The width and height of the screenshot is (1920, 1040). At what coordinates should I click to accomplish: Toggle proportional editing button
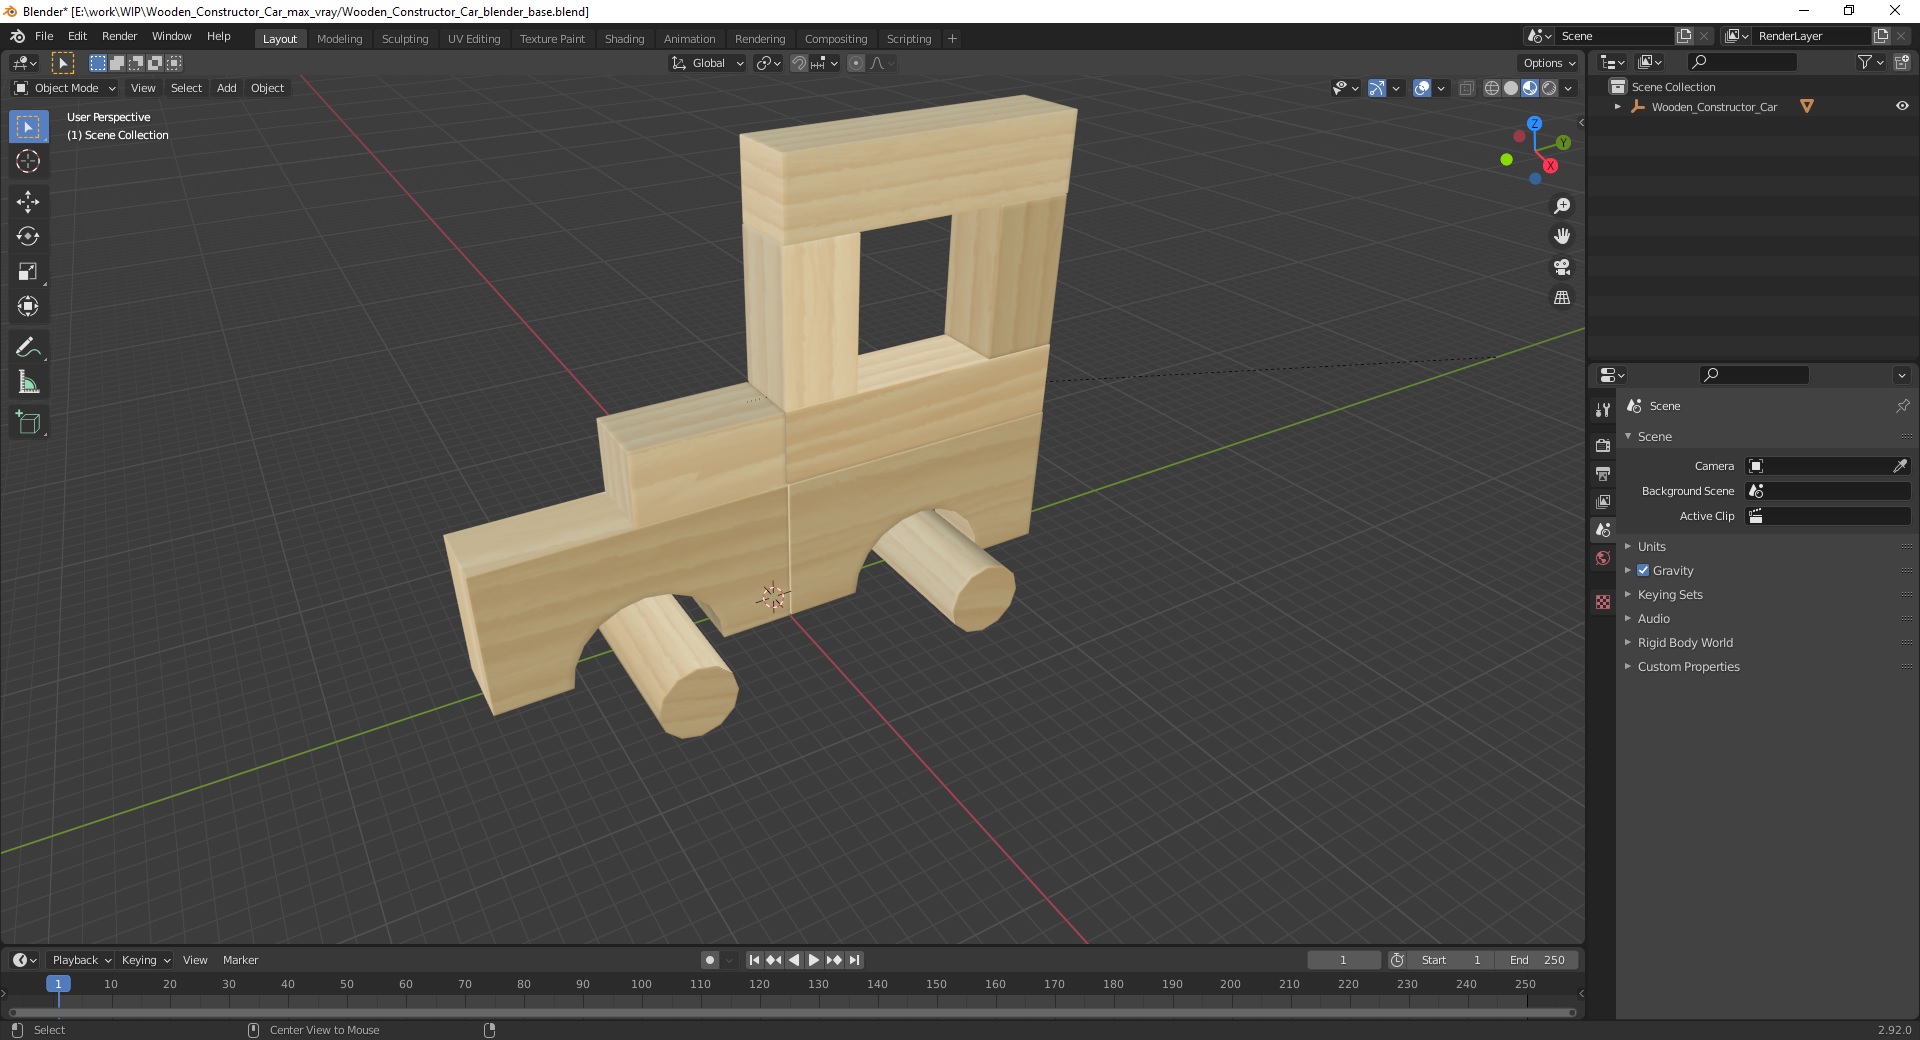(856, 63)
